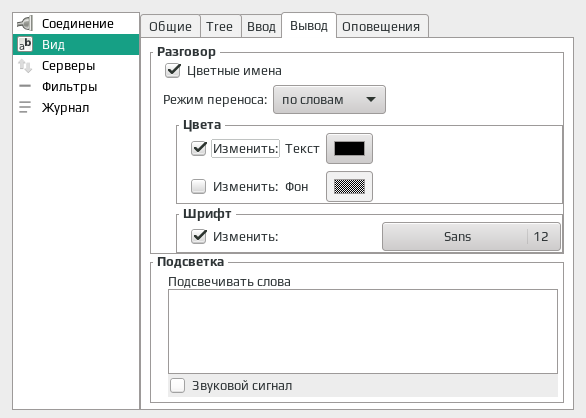The width and height of the screenshot is (586, 418).
Task: Toggle the Цветные имена checkbox
Action: (x=173, y=71)
